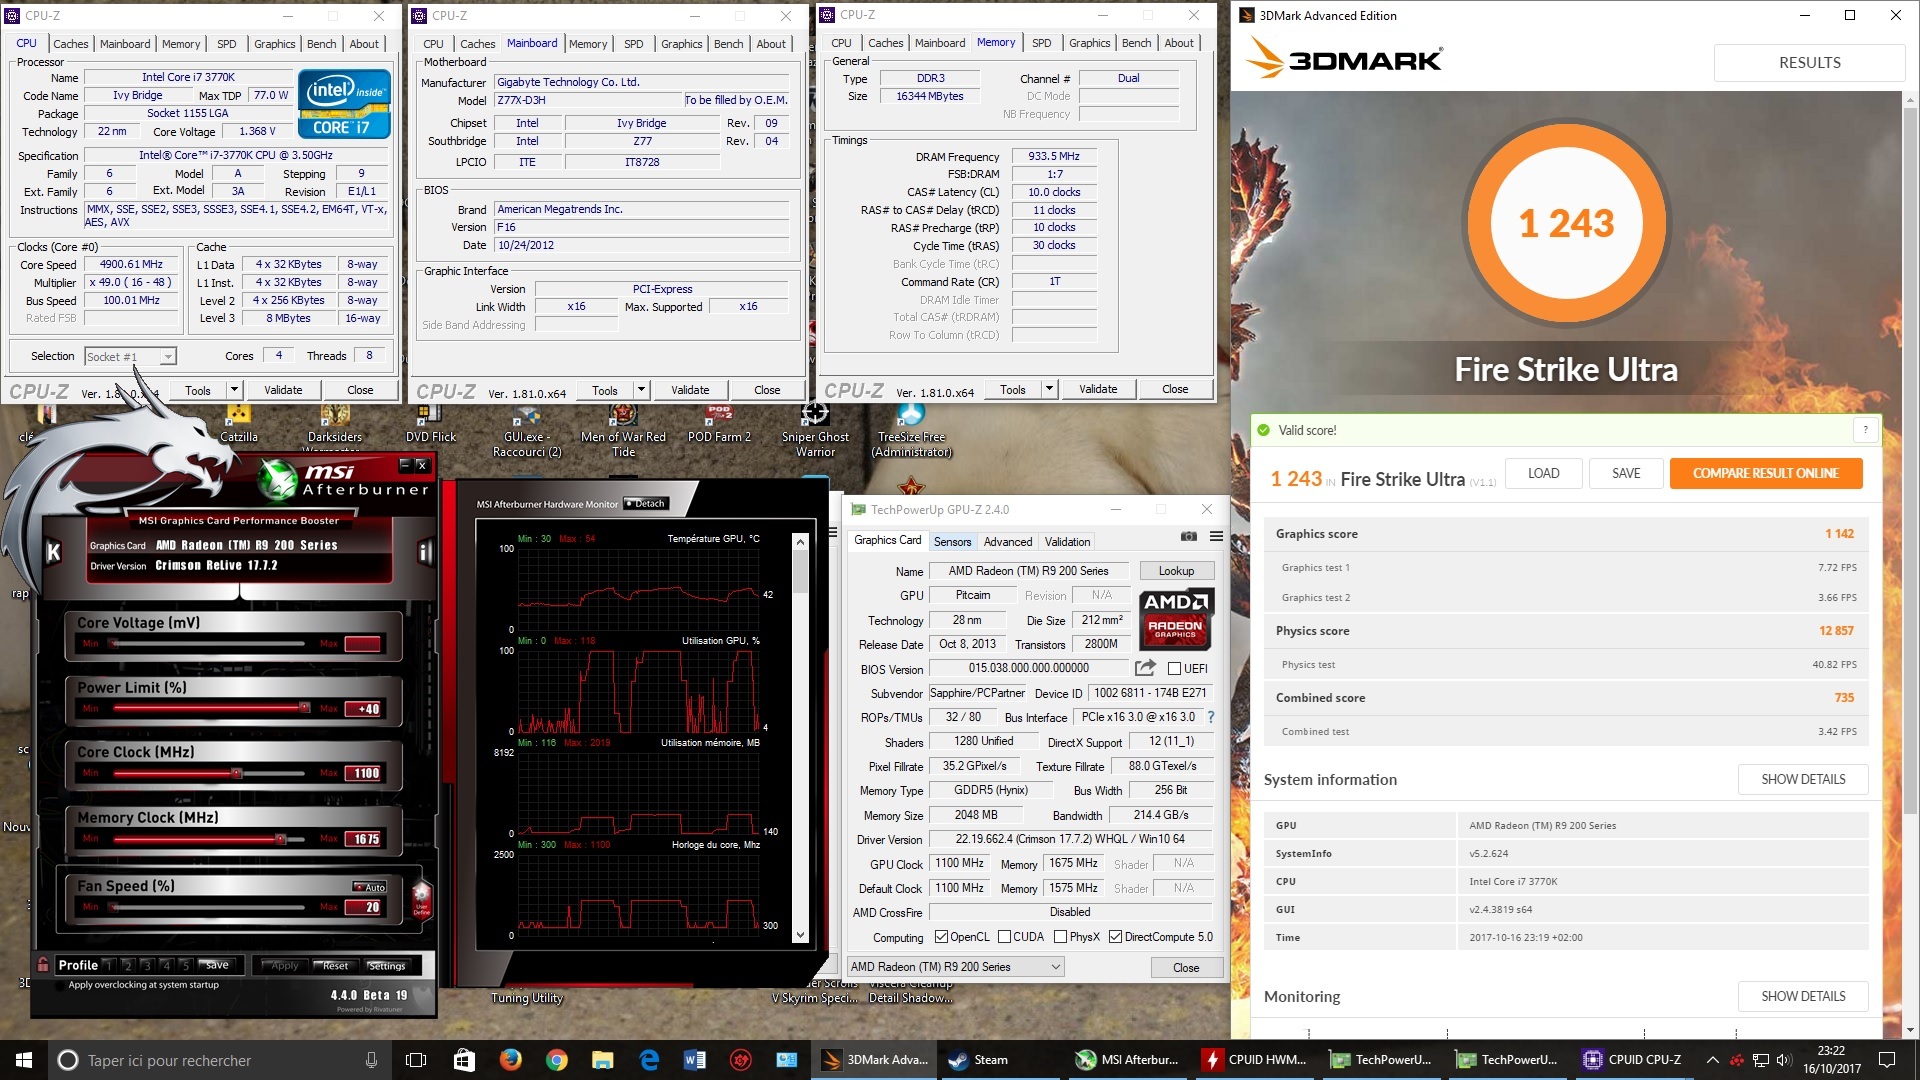The width and height of the screenshot is (1920, 1080).
Task: Open the GPU-Z hamburger menu
Action: [x=1216, y=537]
